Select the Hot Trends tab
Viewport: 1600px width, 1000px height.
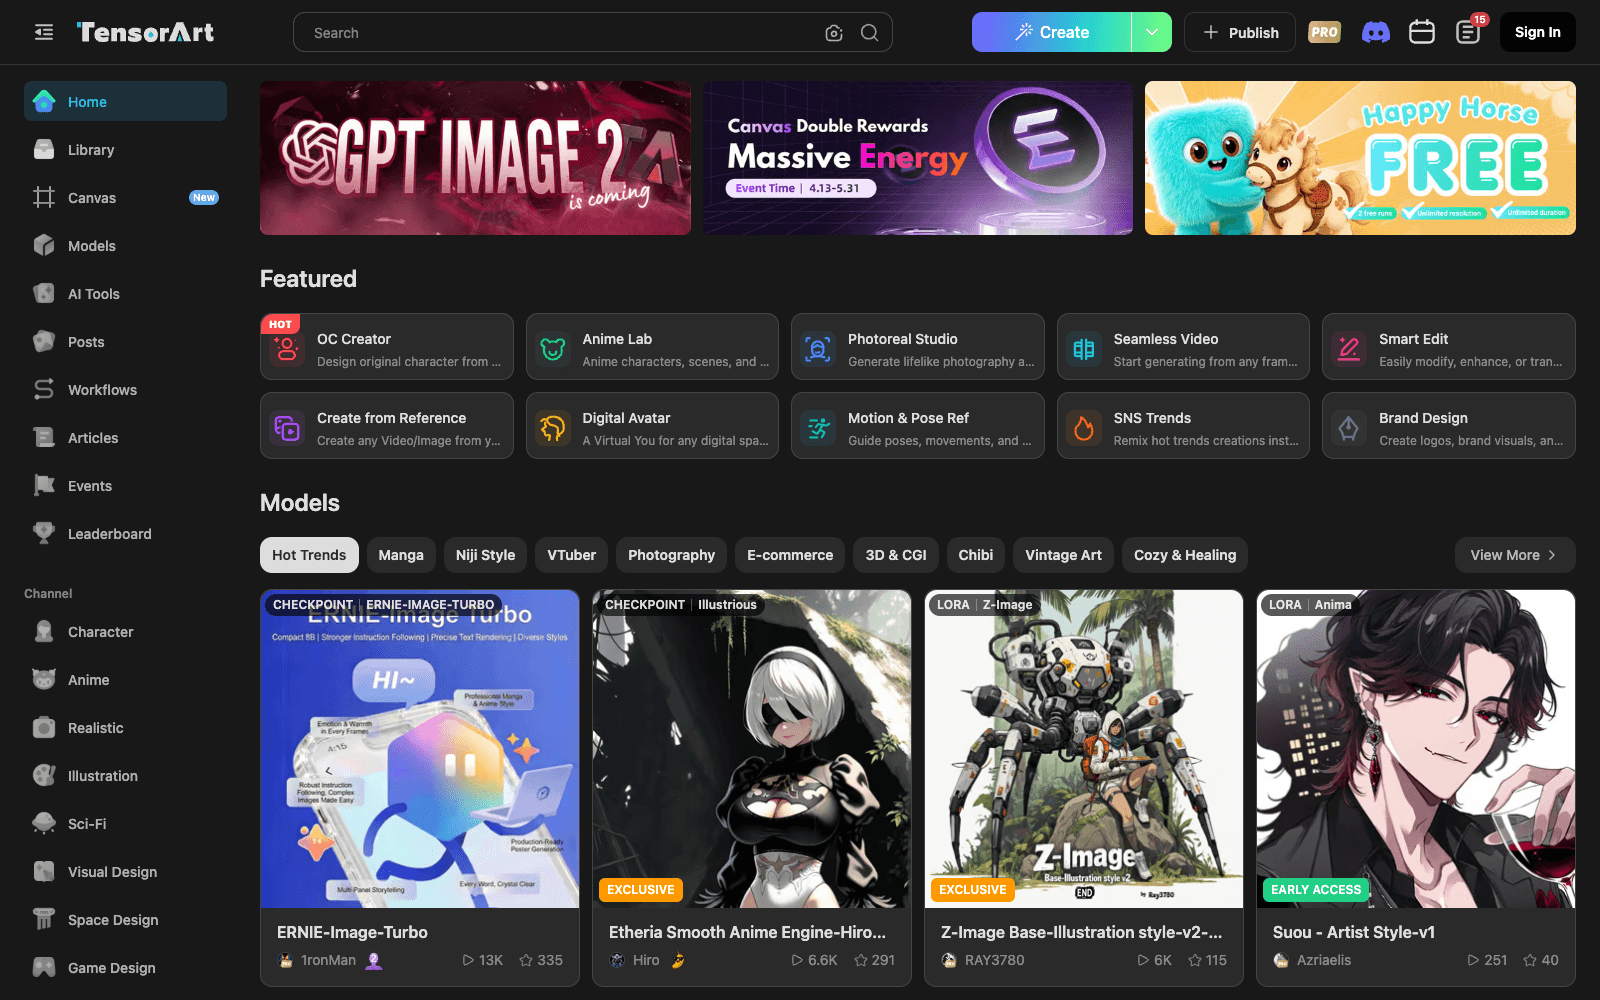click(x=309, y=555)
